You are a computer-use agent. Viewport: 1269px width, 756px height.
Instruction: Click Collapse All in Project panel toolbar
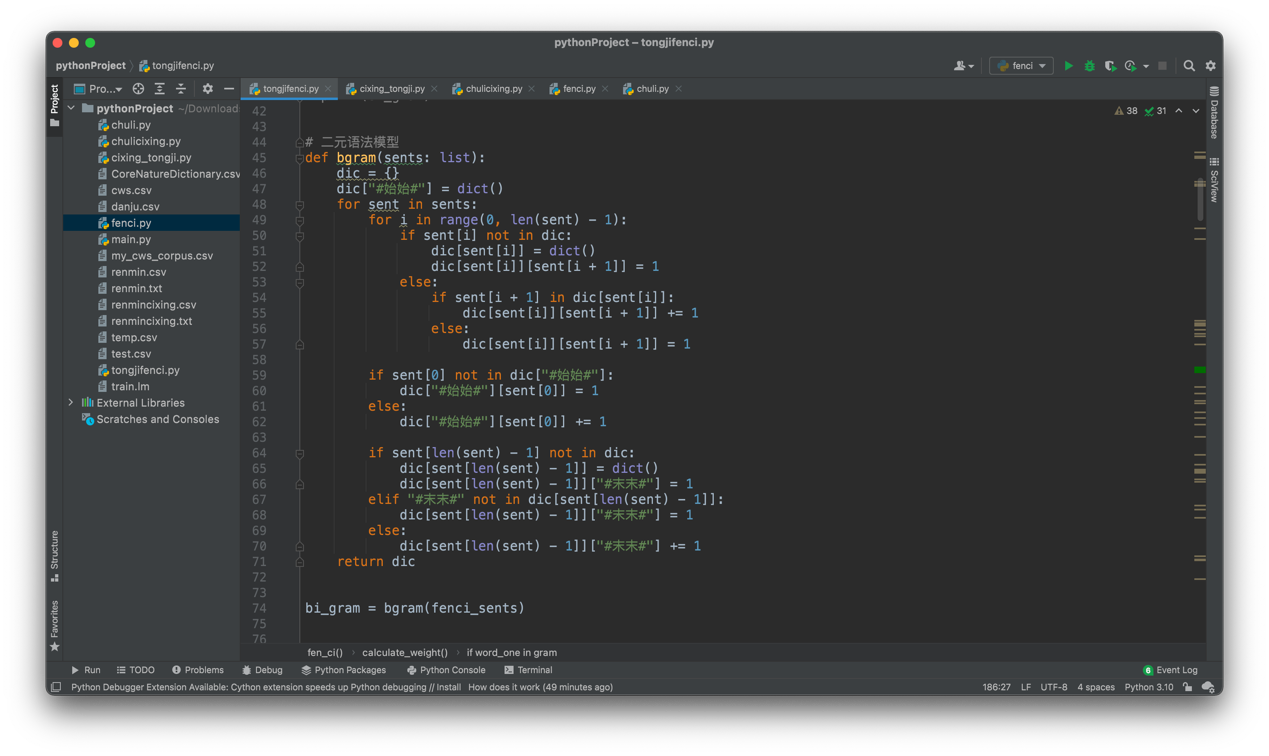coord(181,89)
